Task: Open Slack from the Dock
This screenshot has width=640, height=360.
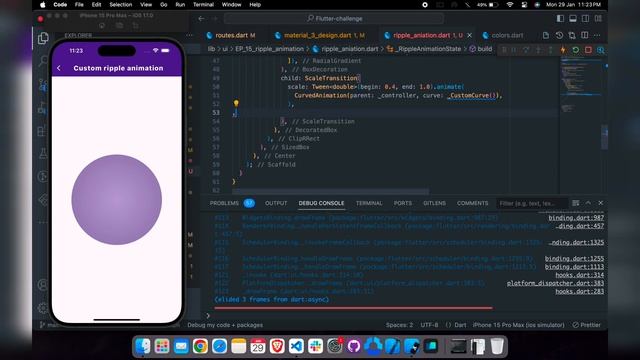Action: coord(315,346)
